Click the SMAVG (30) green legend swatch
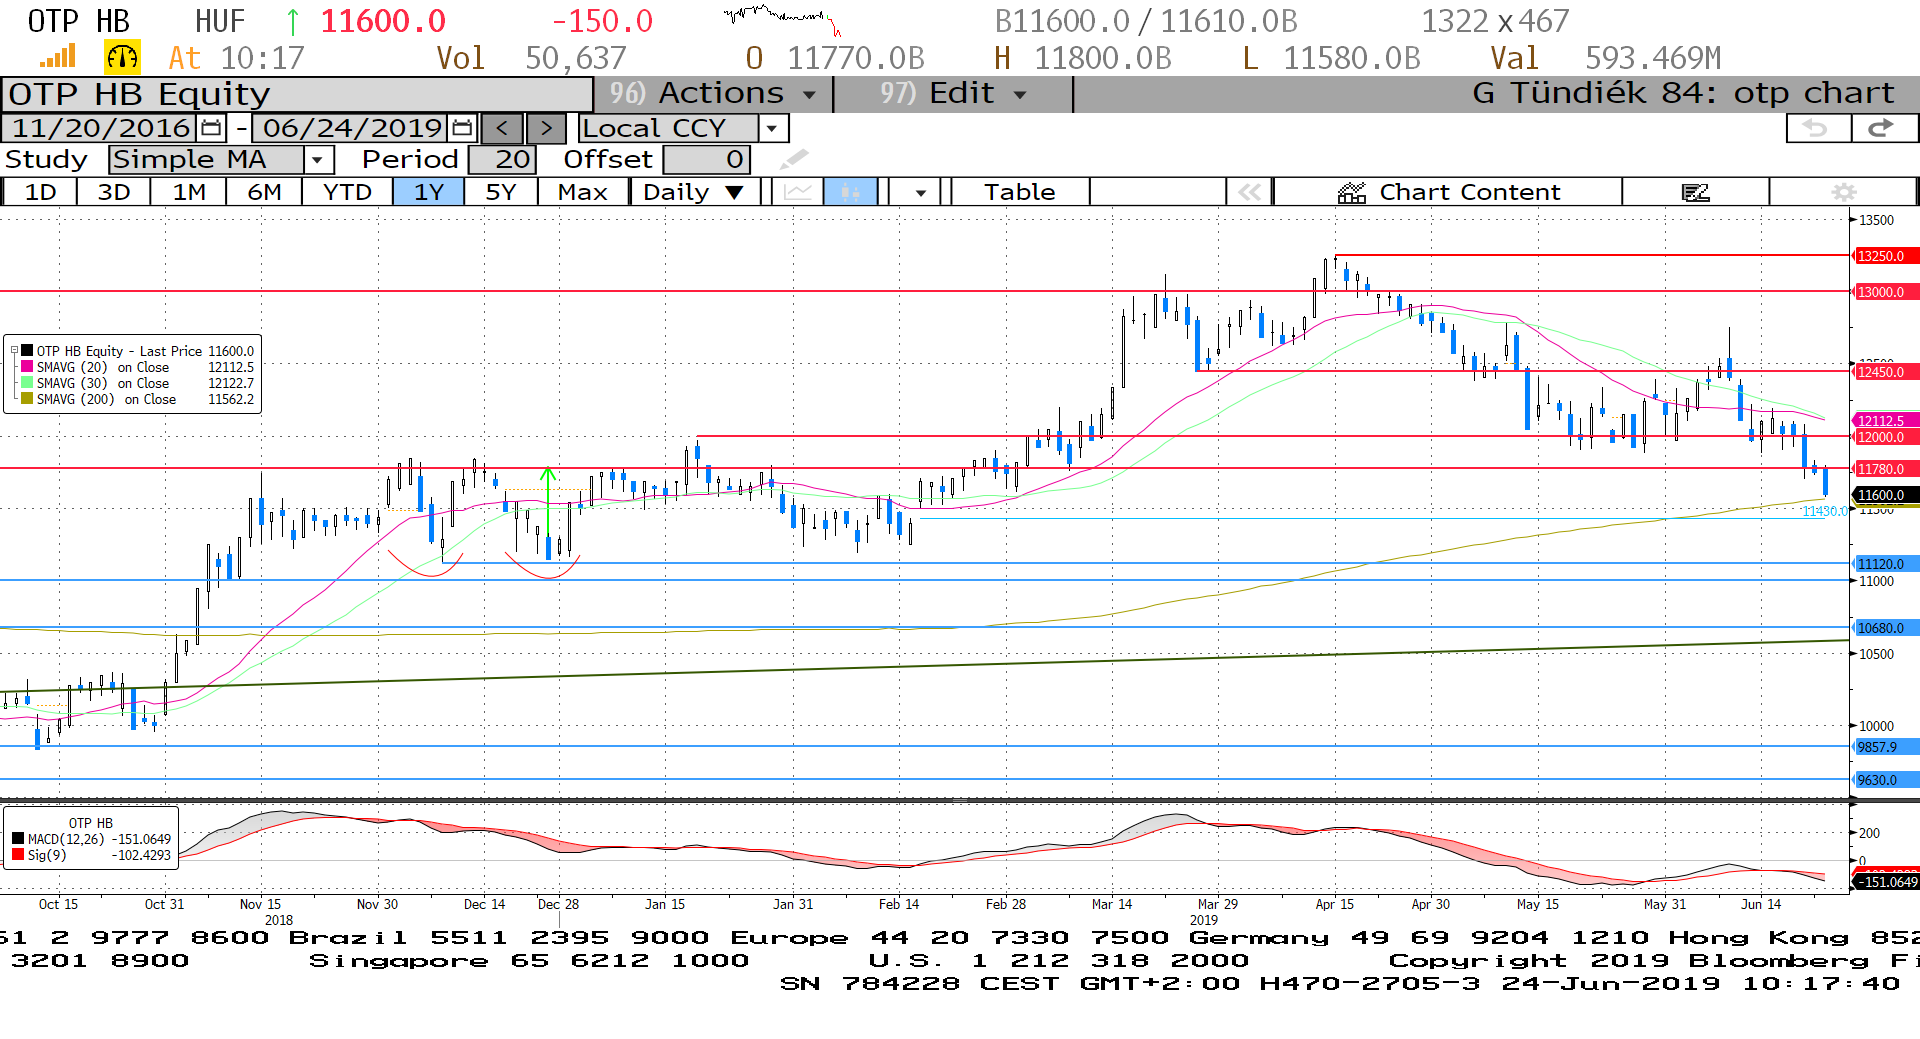This screenshot has height=1039, width=1920. coord(28,383)
